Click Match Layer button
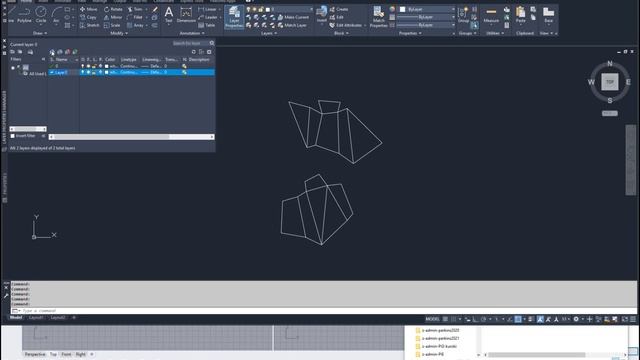The height and width of the screenshot is (360, 640). pos(292,25)
